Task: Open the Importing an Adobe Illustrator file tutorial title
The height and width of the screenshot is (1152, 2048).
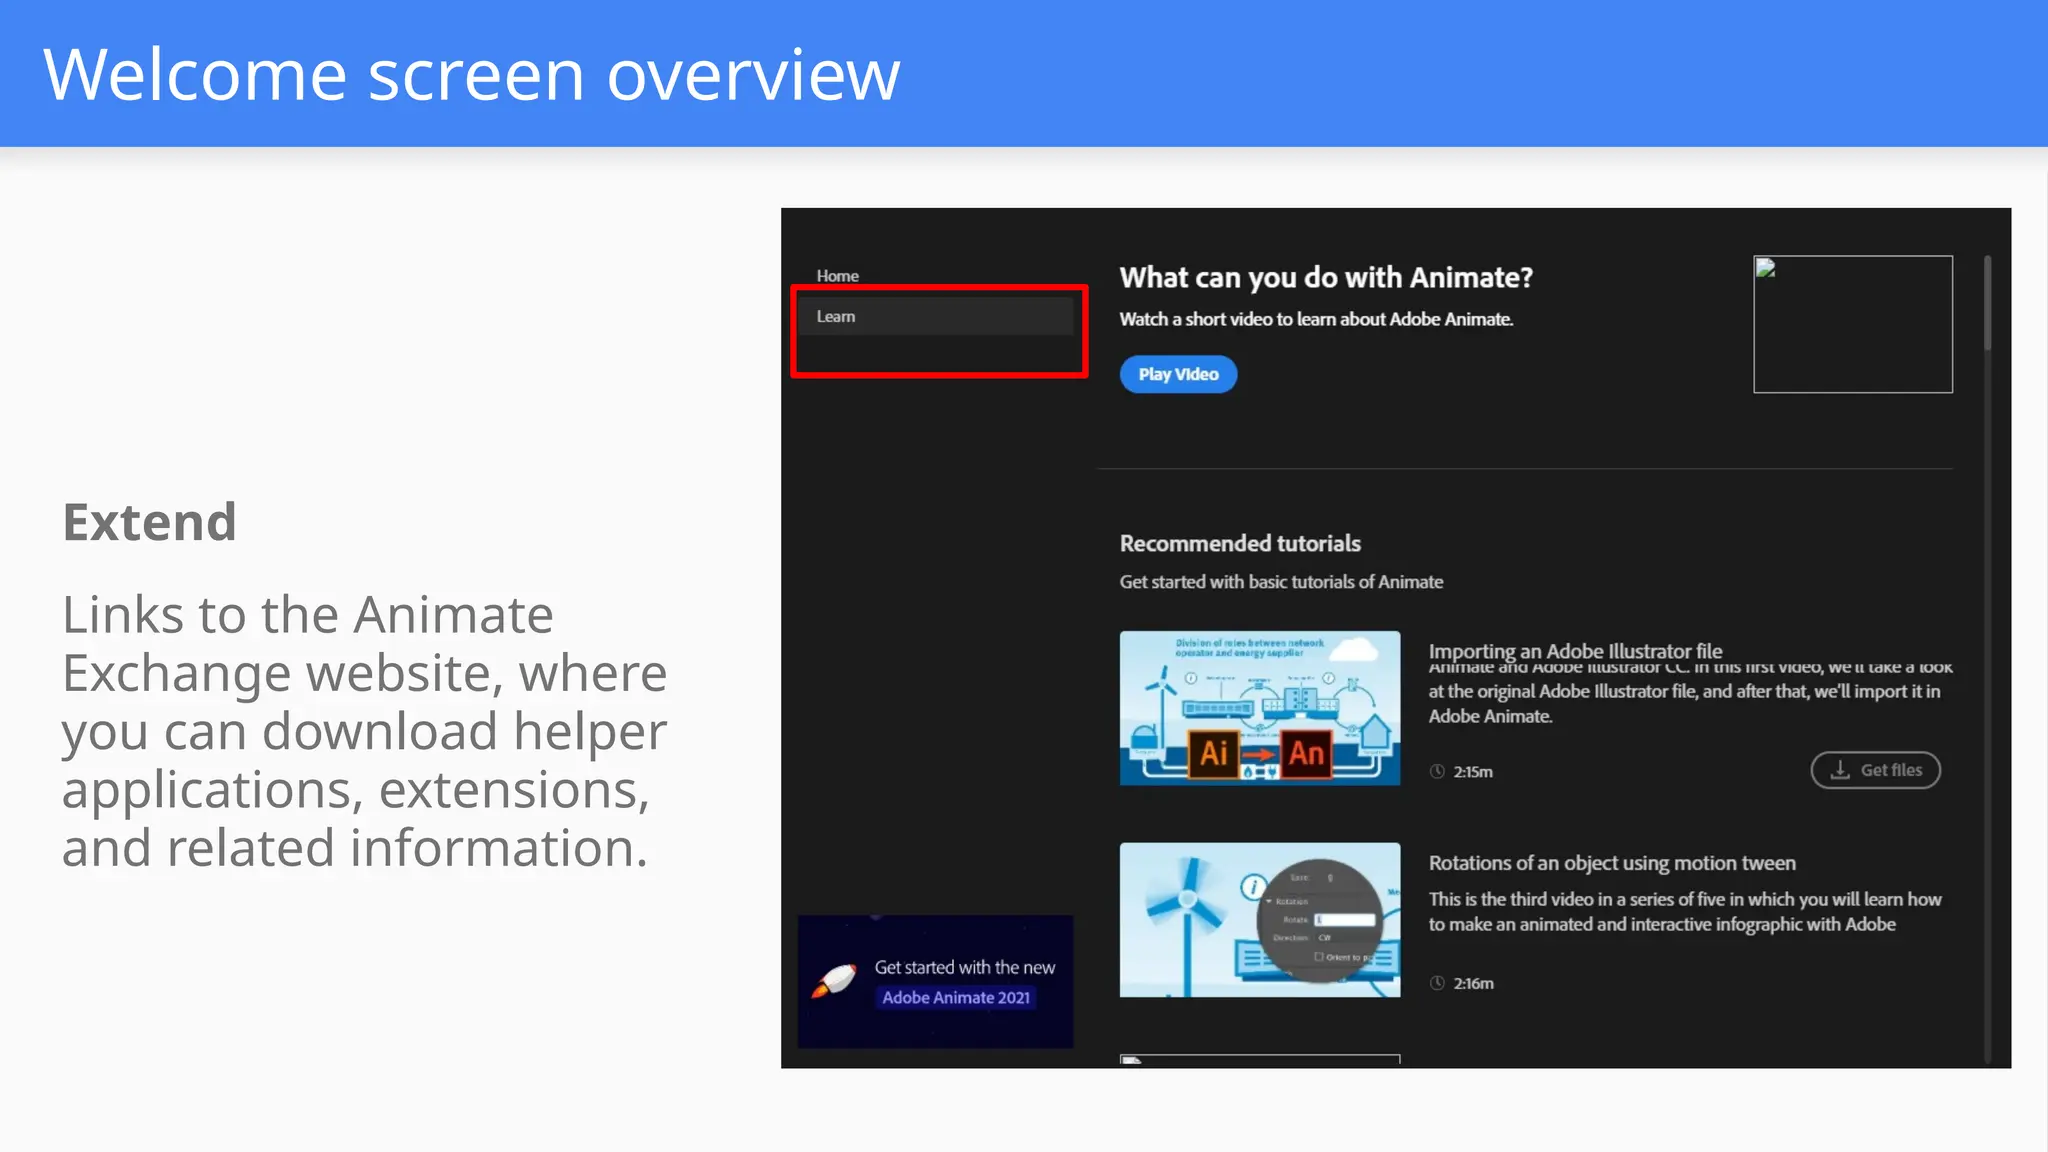Action: tap(1575, 650)
